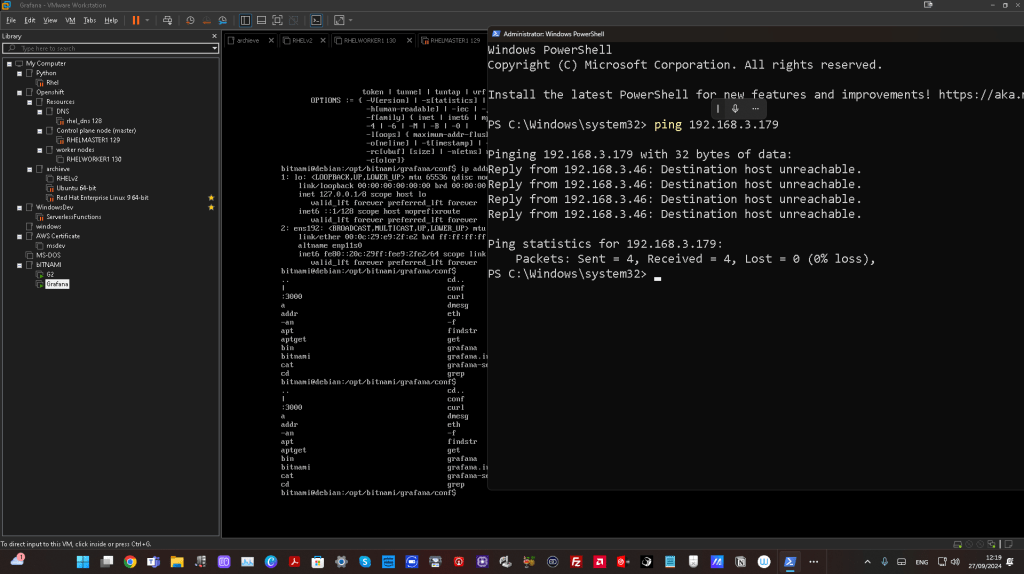Show hidden system tray icons
This screenshot has height=574, width=1024.
coord(867,562)
